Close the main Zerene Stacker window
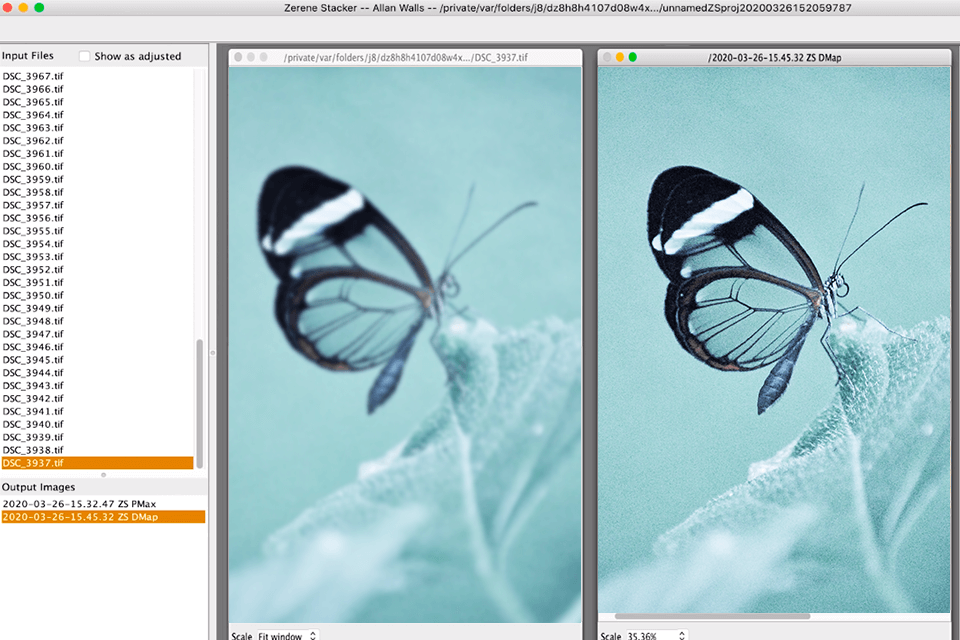The image size is (960, 640). pyautogui.click(x=7, y=7)
